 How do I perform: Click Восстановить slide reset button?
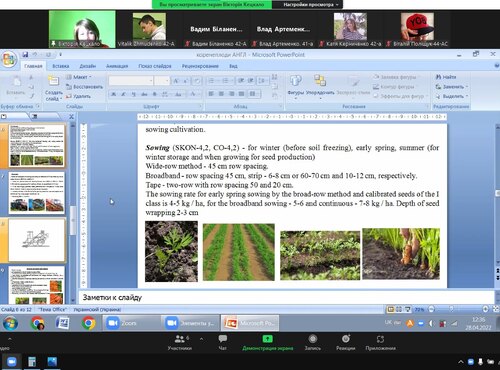tap(84, 87)
